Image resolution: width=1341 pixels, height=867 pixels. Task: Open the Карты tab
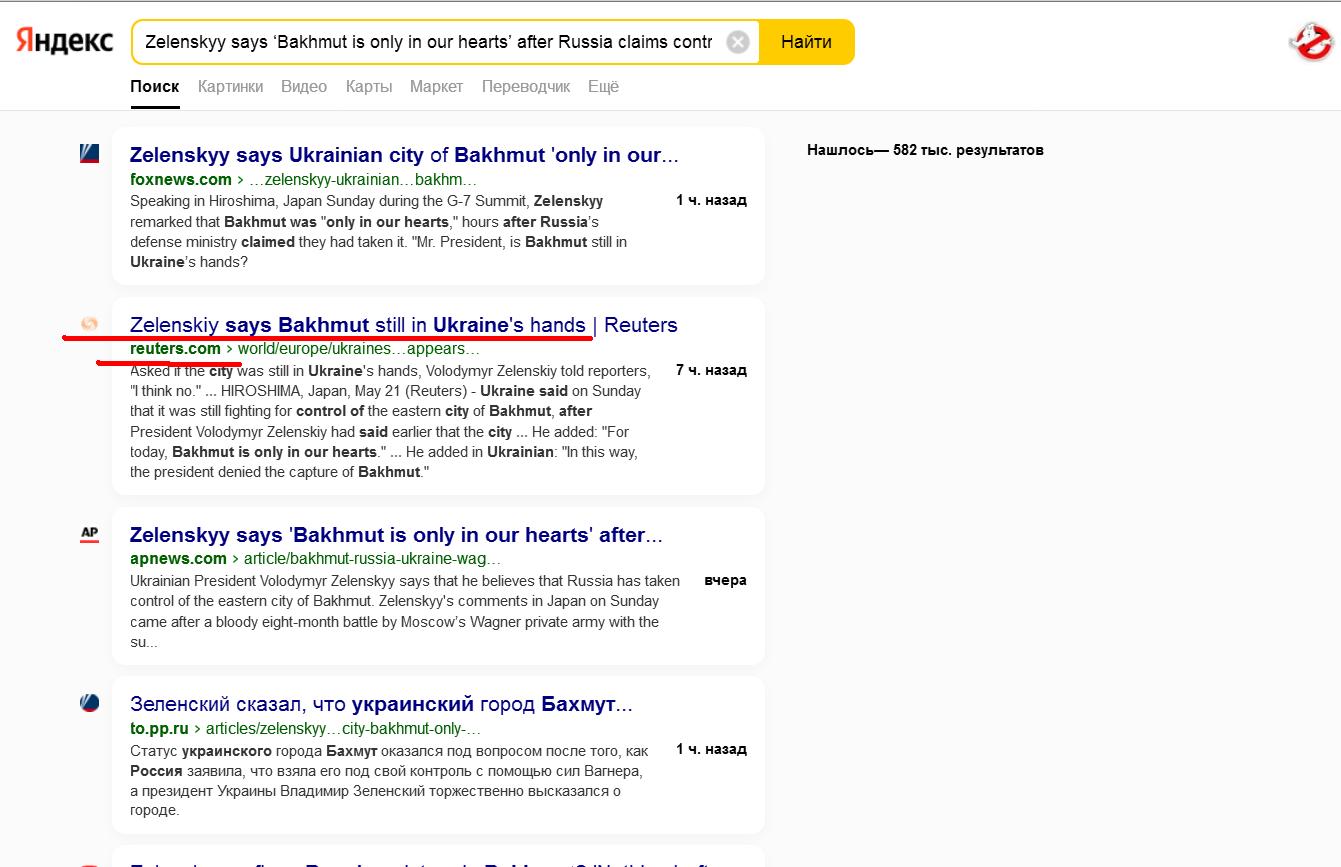click(369, 87)
